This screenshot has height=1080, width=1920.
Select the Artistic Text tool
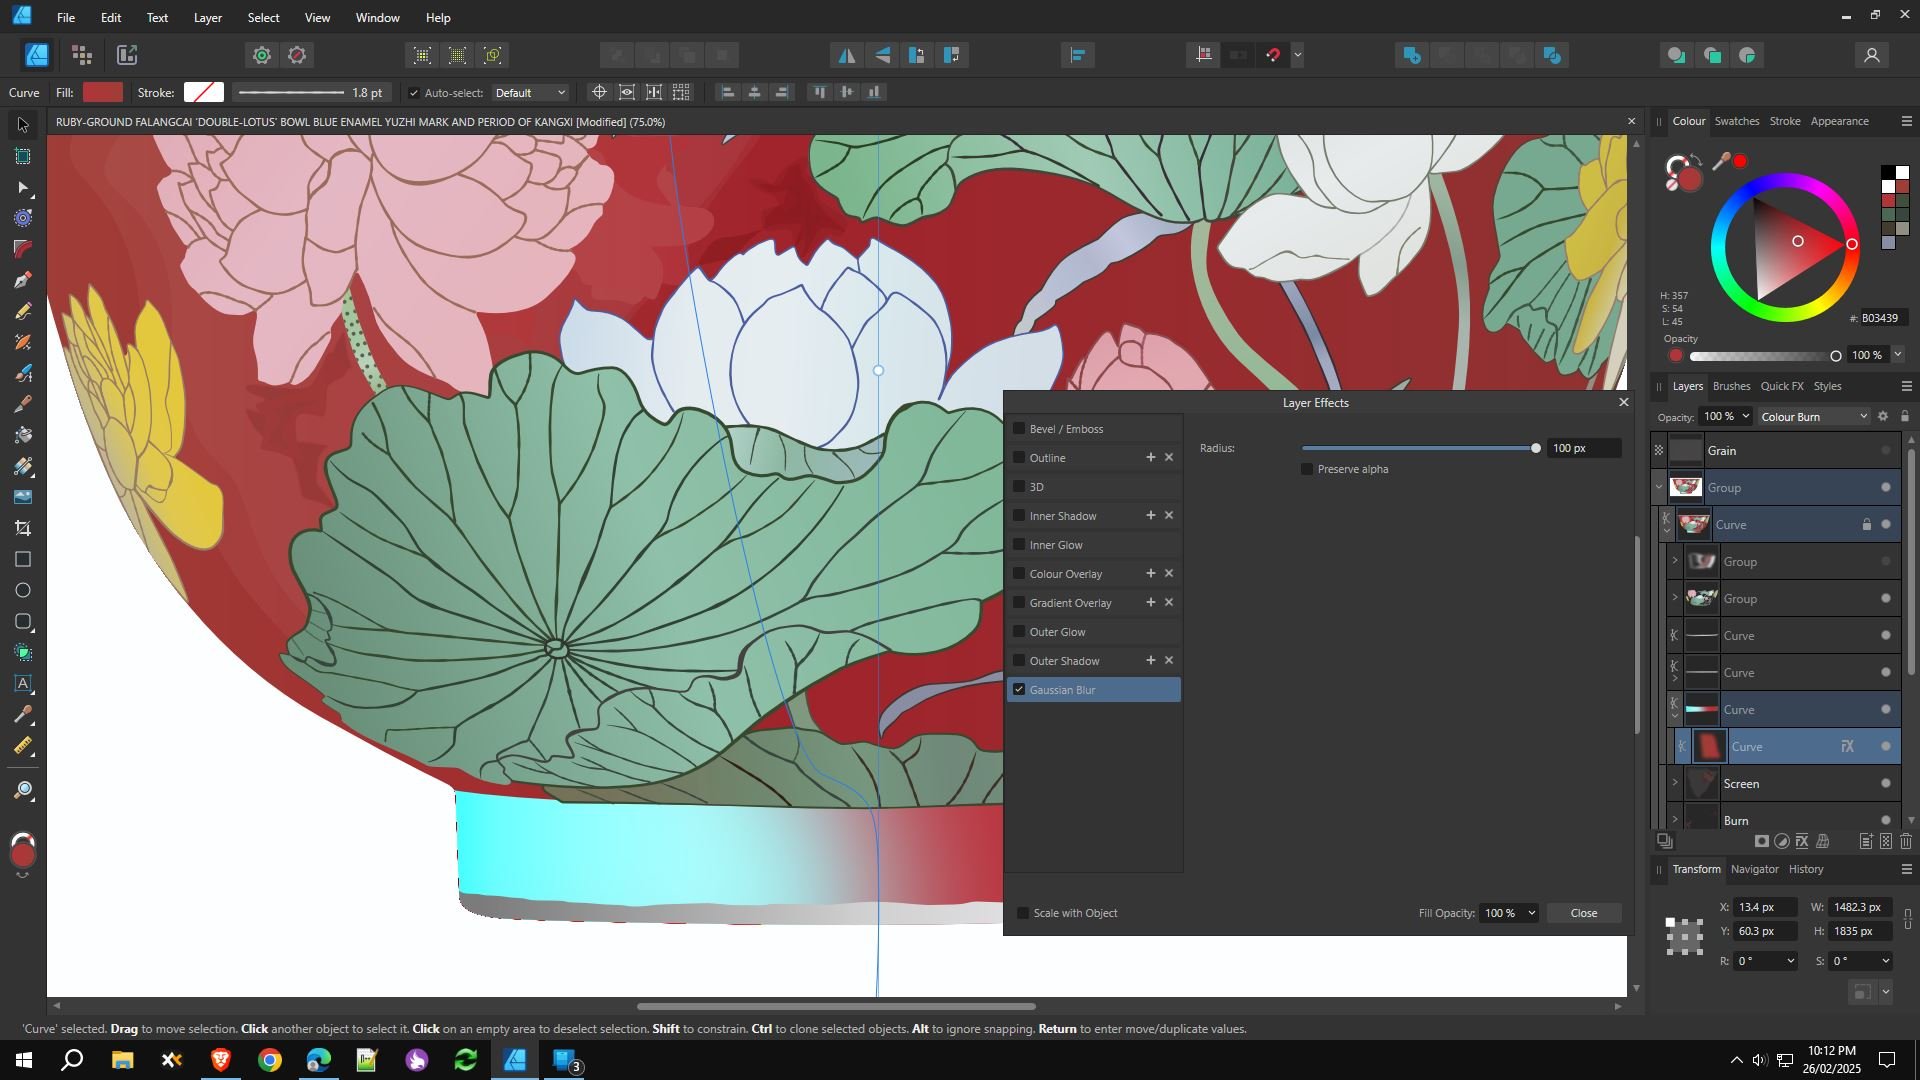pyautogui.click(x=23, y=684)
